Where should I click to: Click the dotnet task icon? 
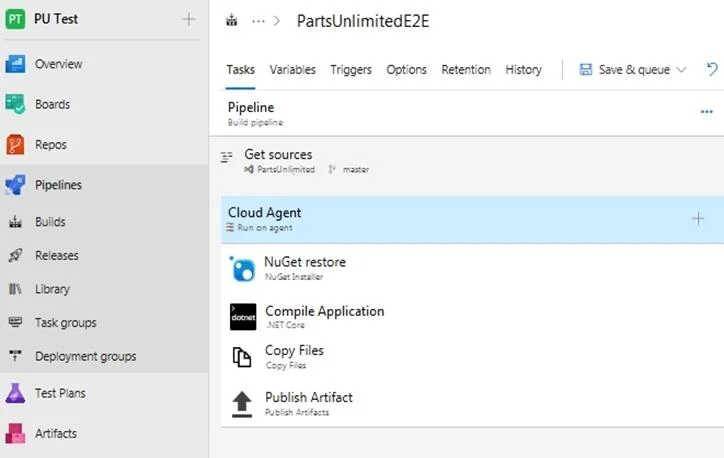click(243, 317)
